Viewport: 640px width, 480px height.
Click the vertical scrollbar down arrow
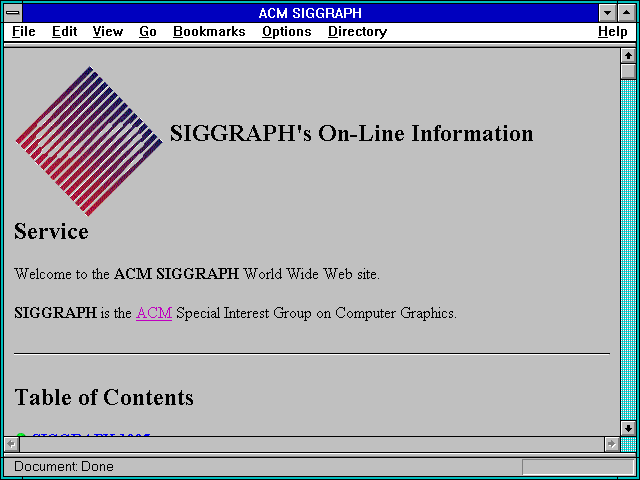(x=628, y=428)
